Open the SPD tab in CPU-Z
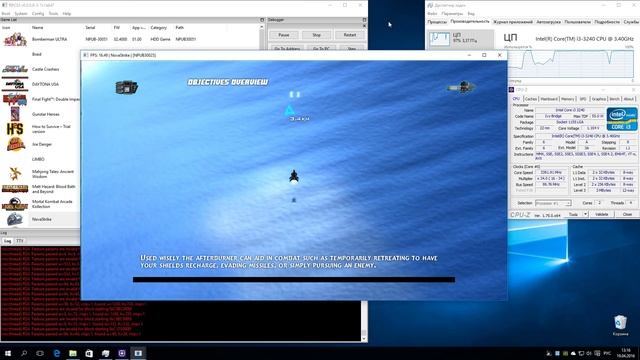 (582, 99)
